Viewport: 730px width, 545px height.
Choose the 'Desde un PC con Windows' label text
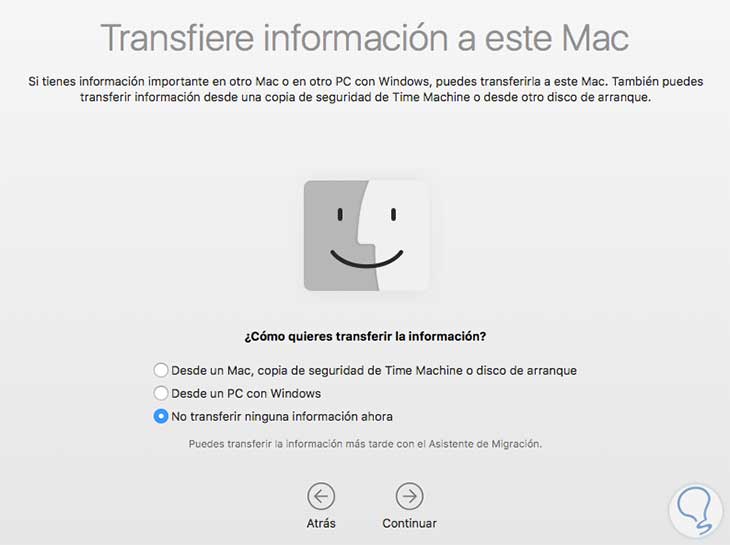[x=246, y=393]
